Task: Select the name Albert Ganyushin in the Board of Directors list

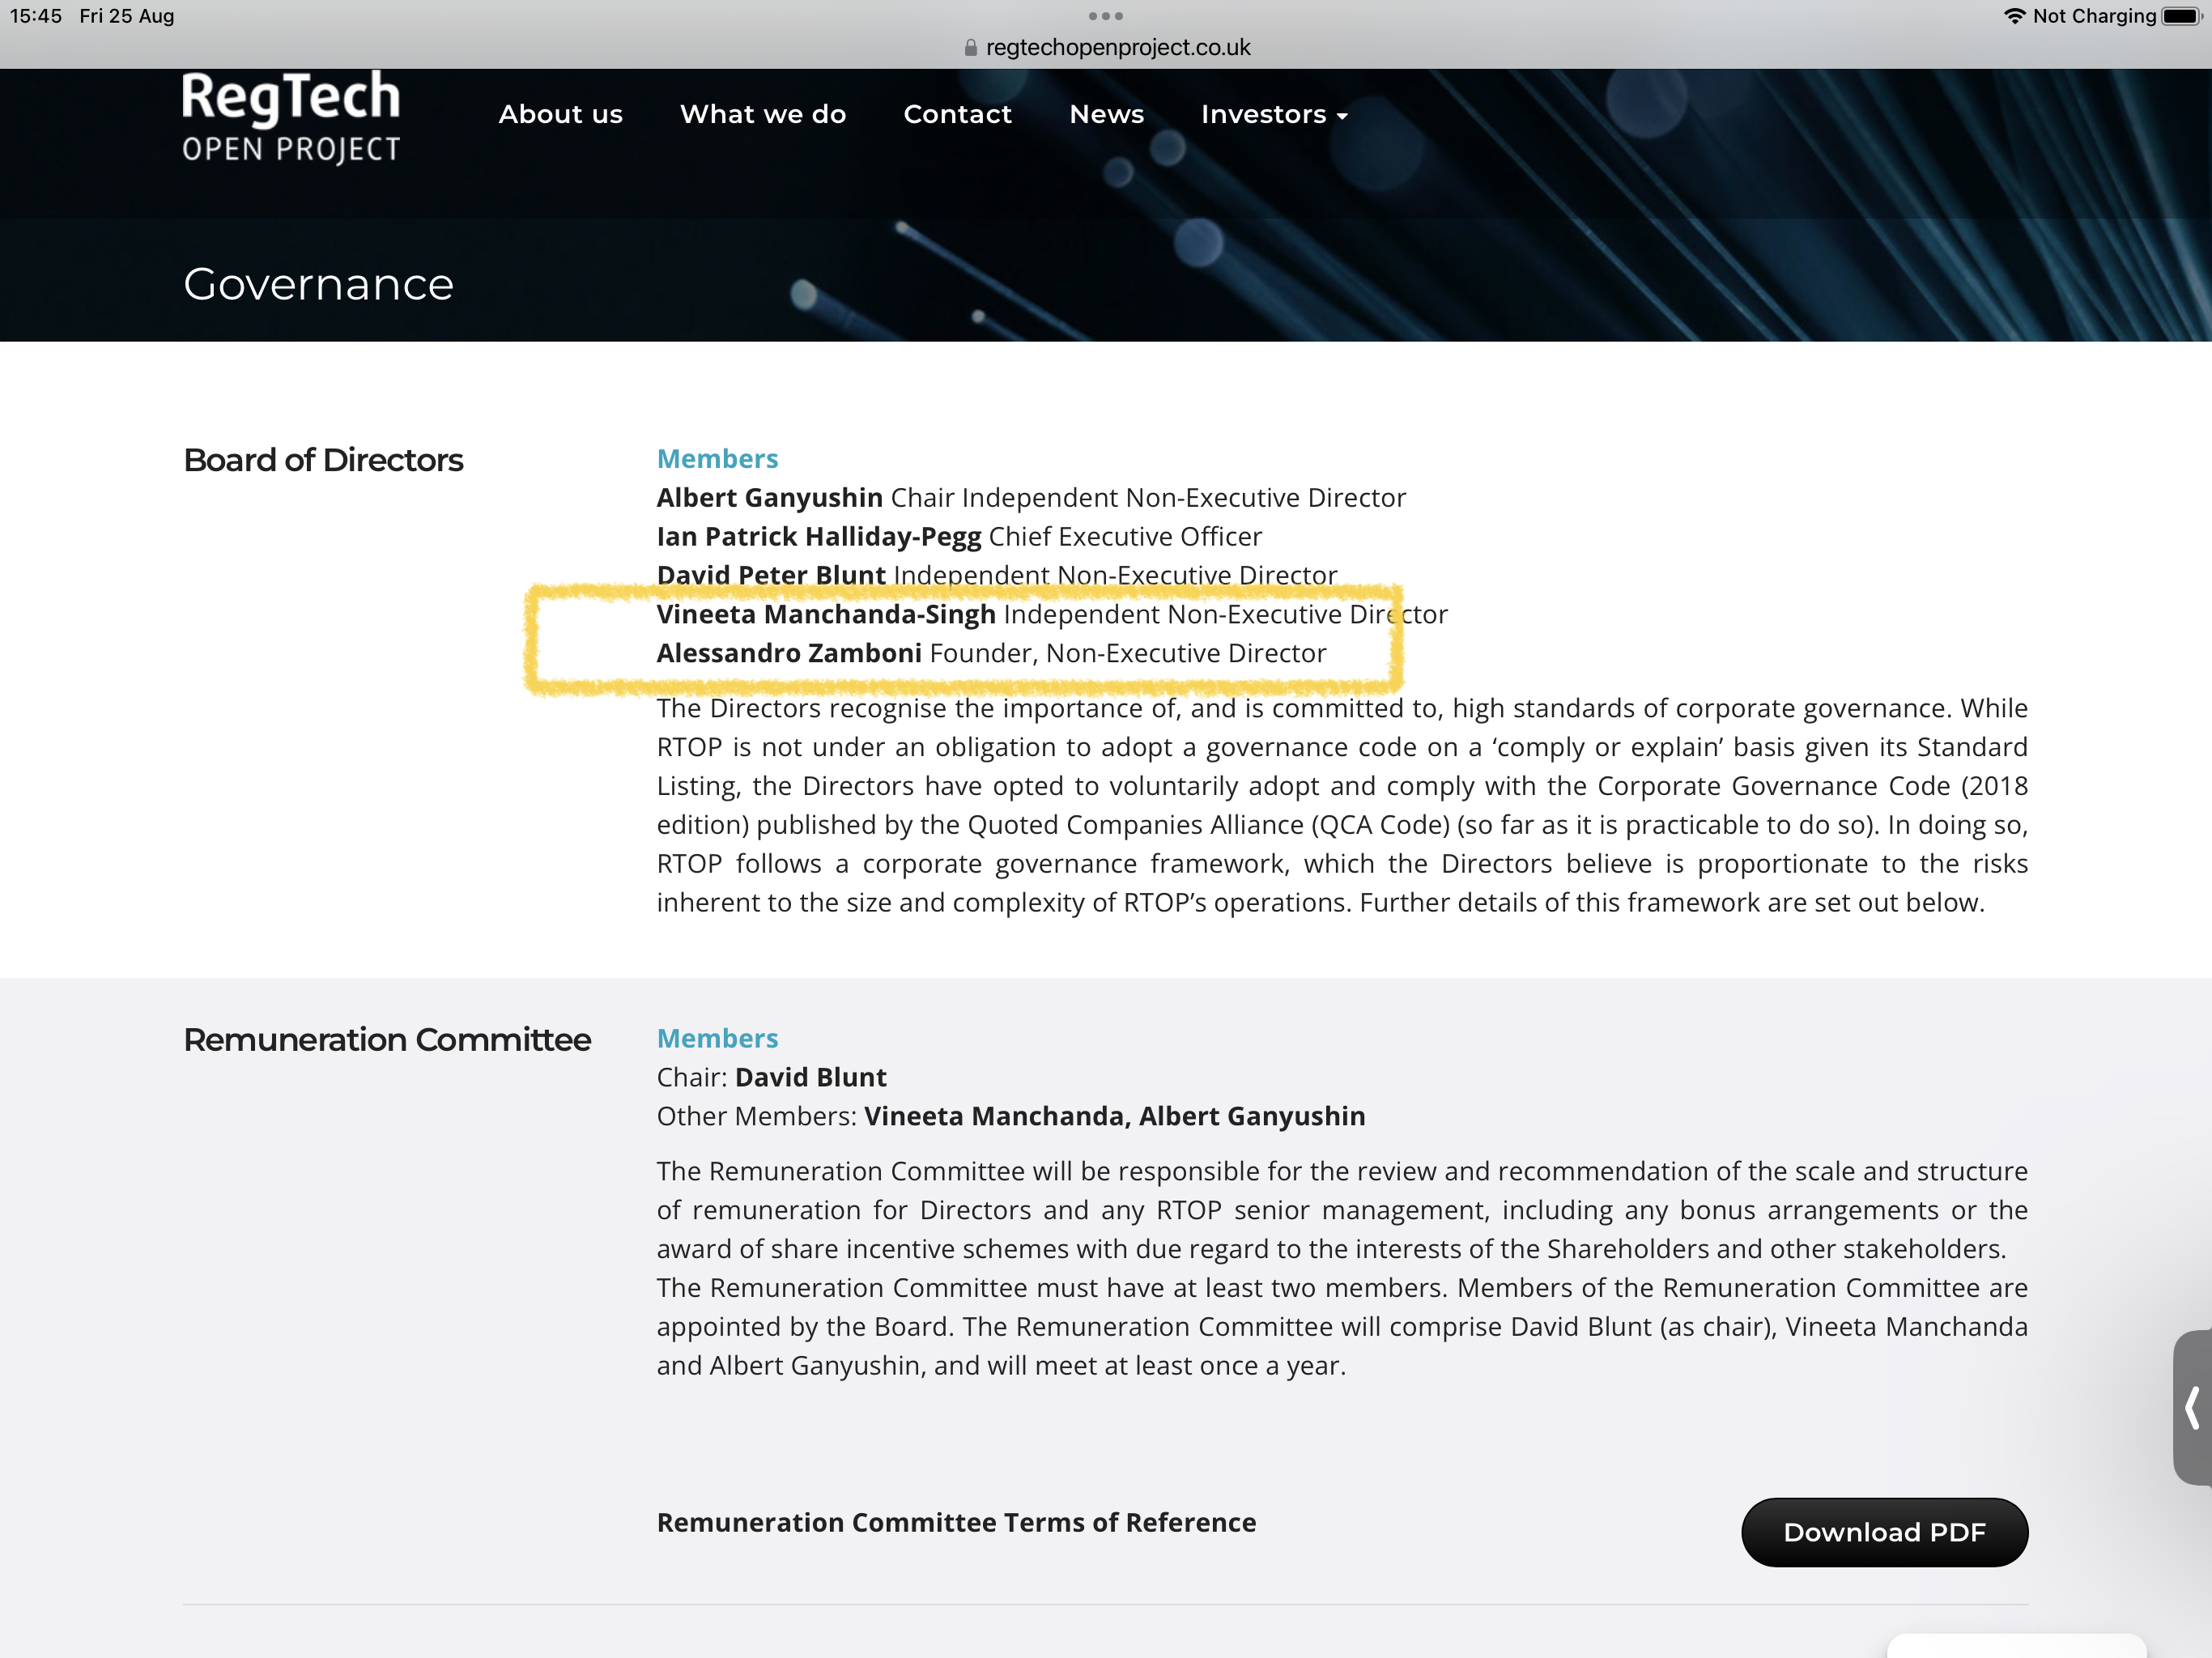Action: (x=769, y=498)
